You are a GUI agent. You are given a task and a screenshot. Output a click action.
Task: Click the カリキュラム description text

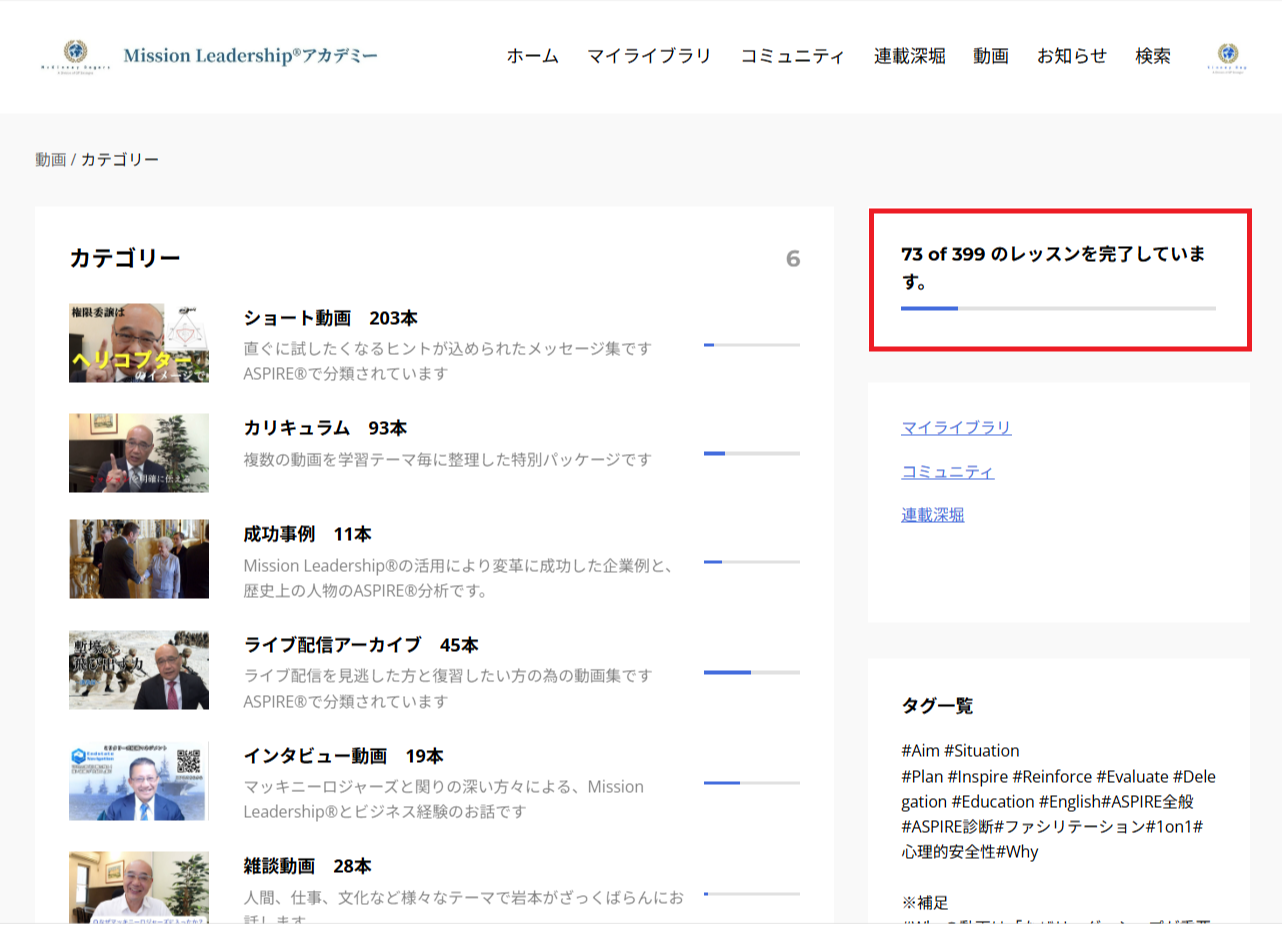coord(447,460)
